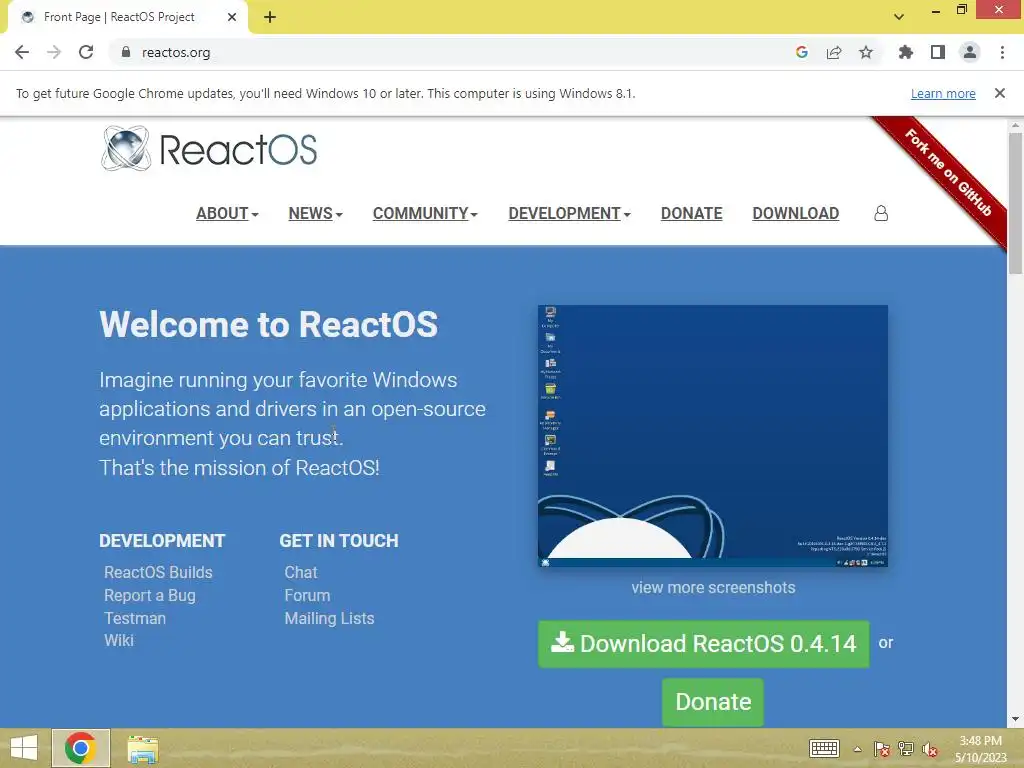Viewport: 1024px width, 768px height.
Task: Click the page vertical scrollbar thumb
Action: pyautogui.click(x=1015, y=202)
